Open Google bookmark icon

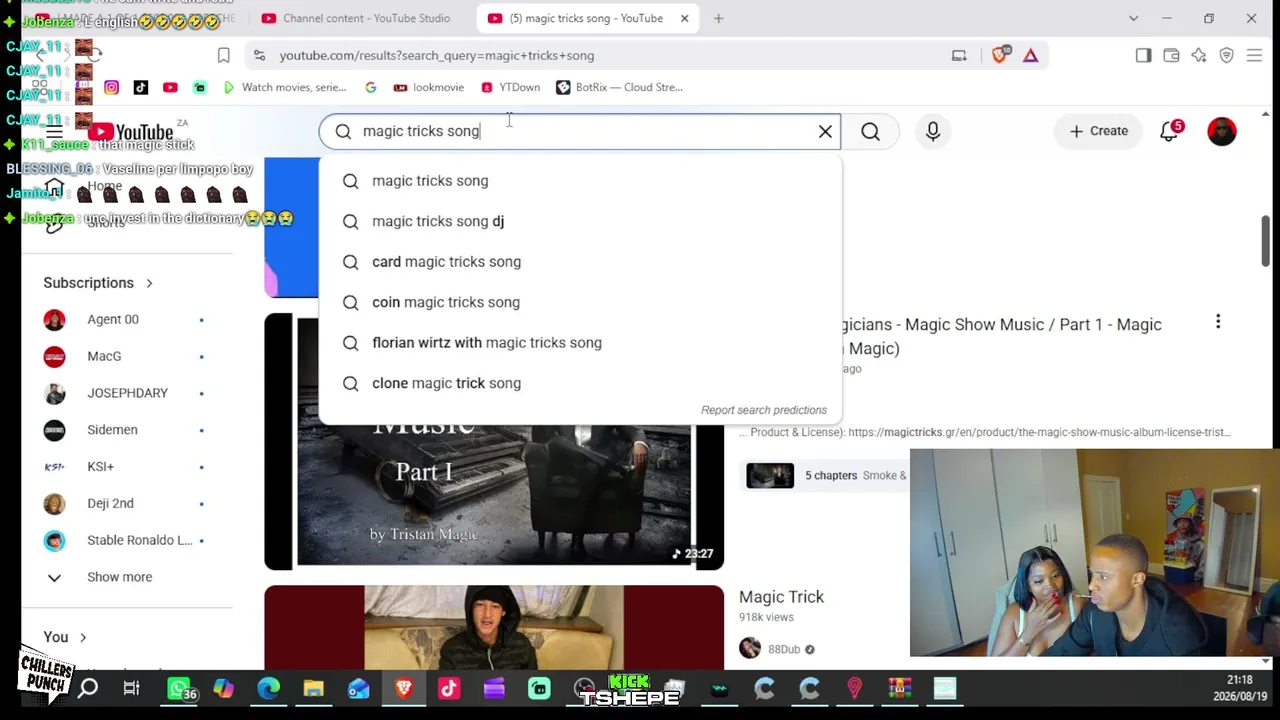(371, 87)
